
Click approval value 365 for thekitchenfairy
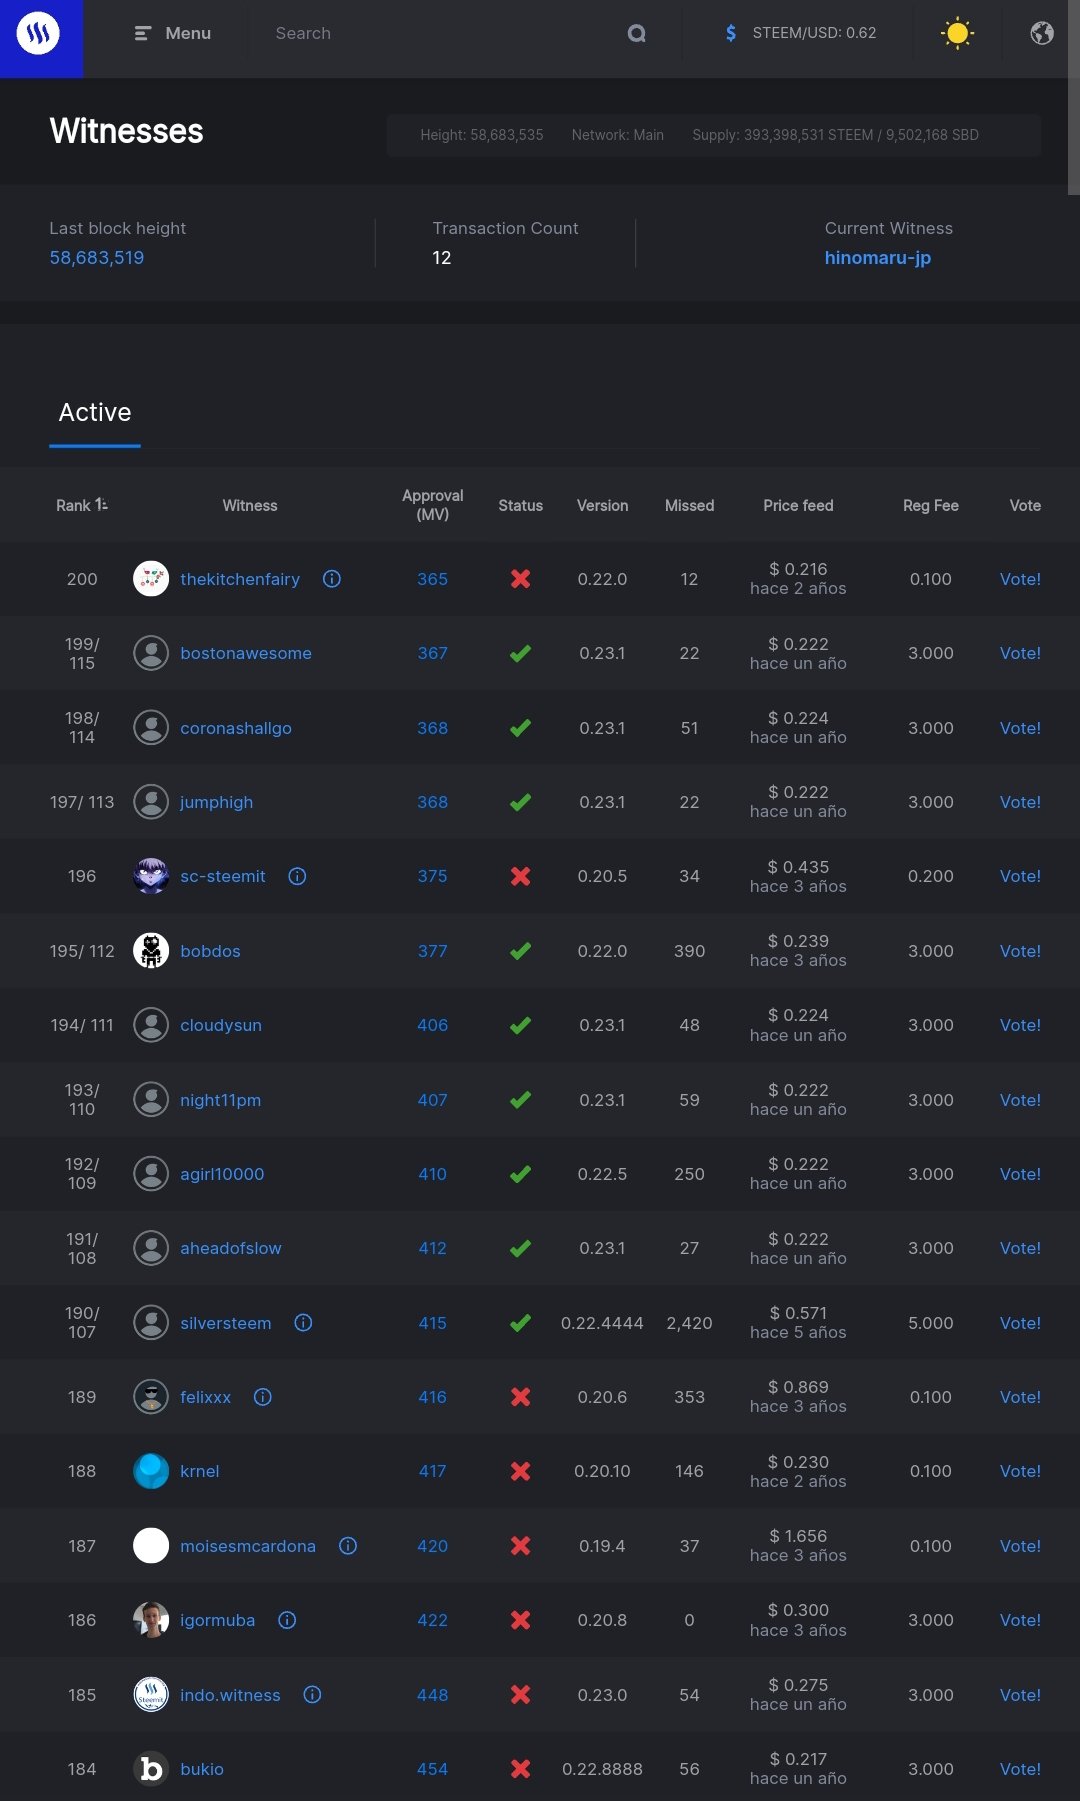coord(432,579)
